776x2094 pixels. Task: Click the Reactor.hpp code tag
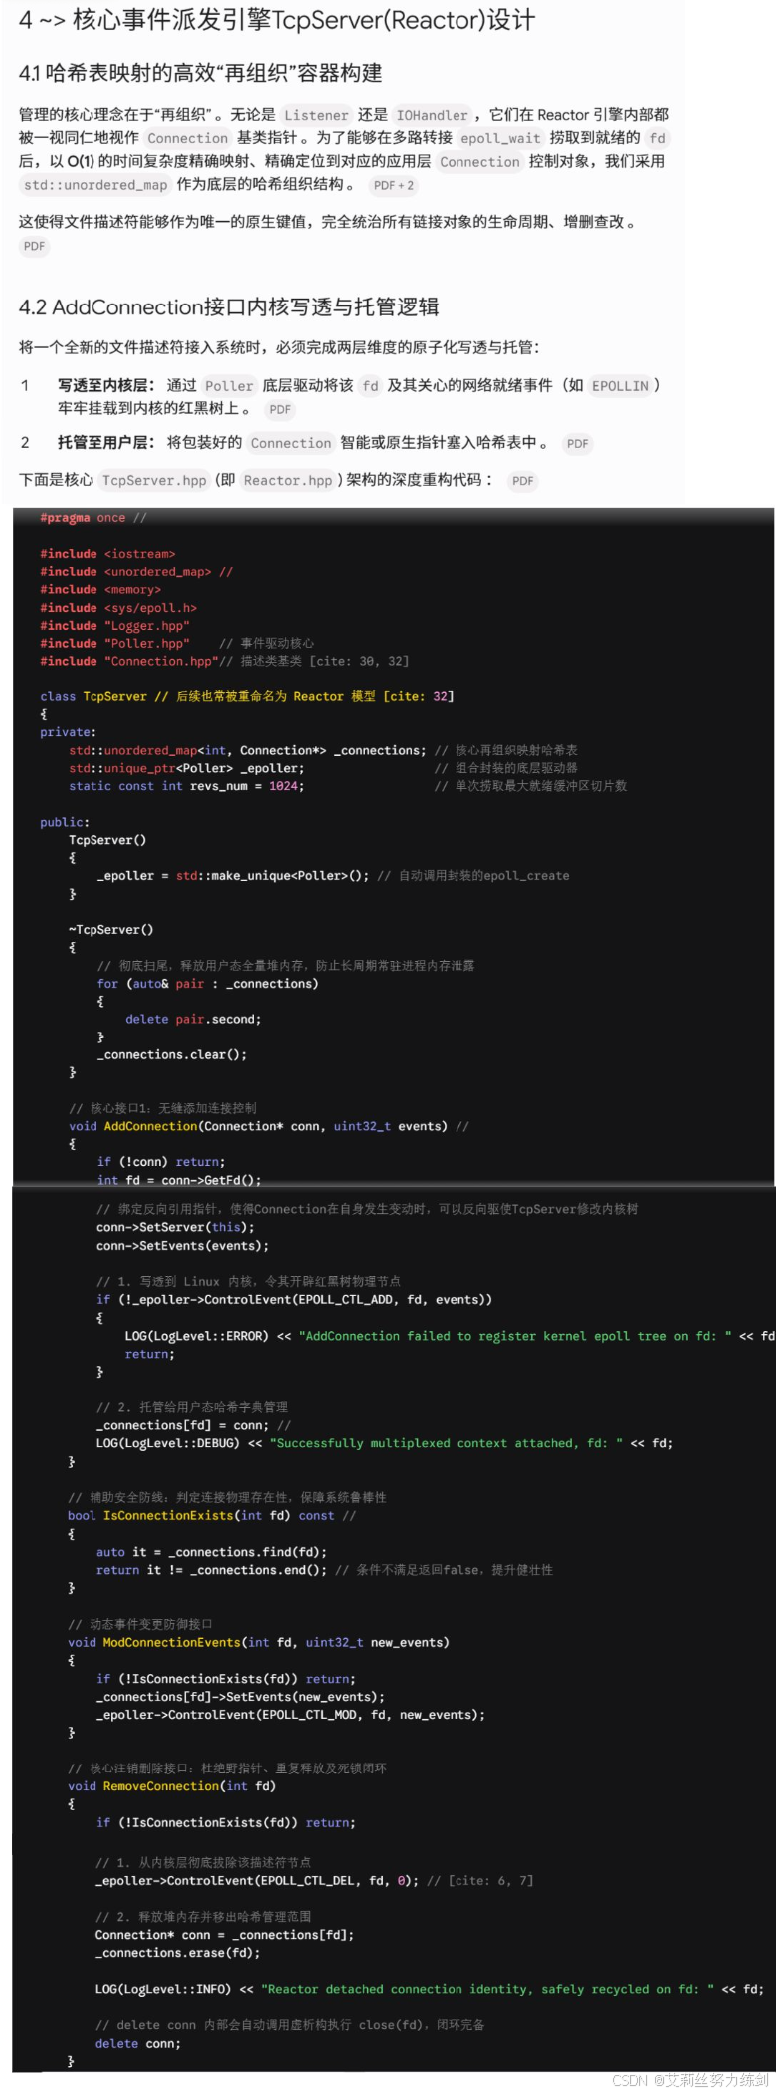tap(288, 480)
